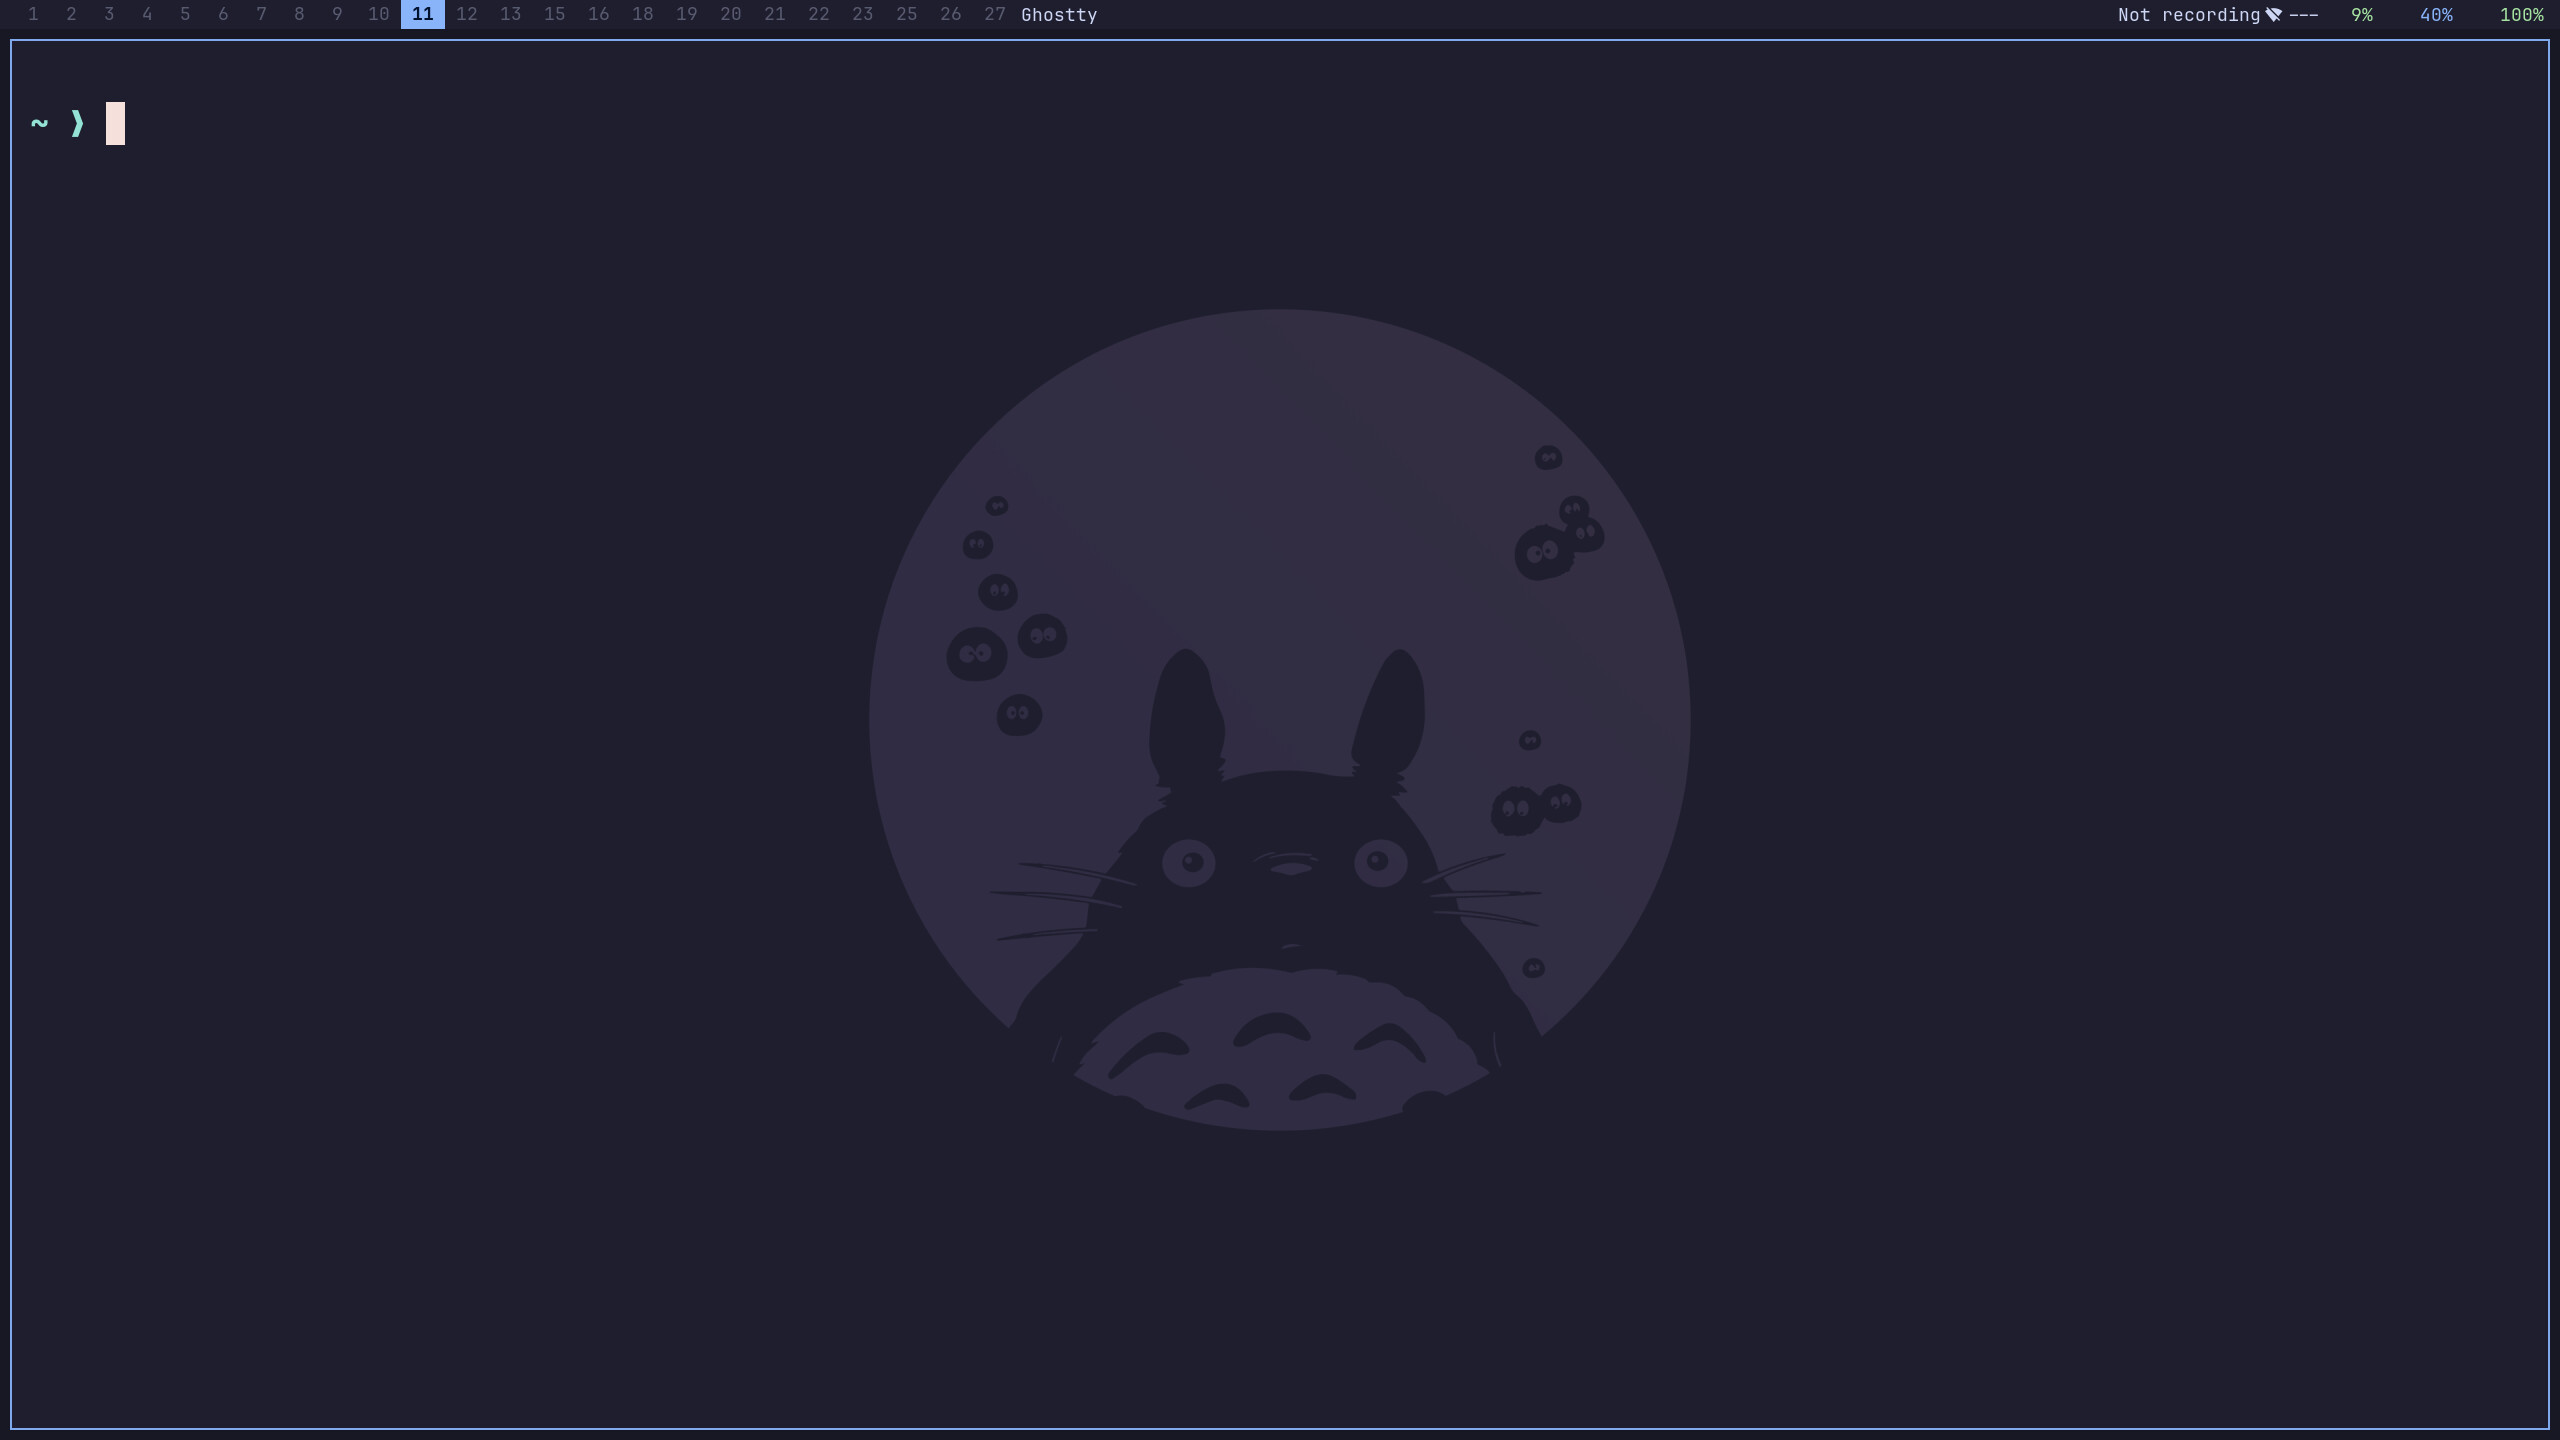Click the 9% status indicator

pos(2362,15)
